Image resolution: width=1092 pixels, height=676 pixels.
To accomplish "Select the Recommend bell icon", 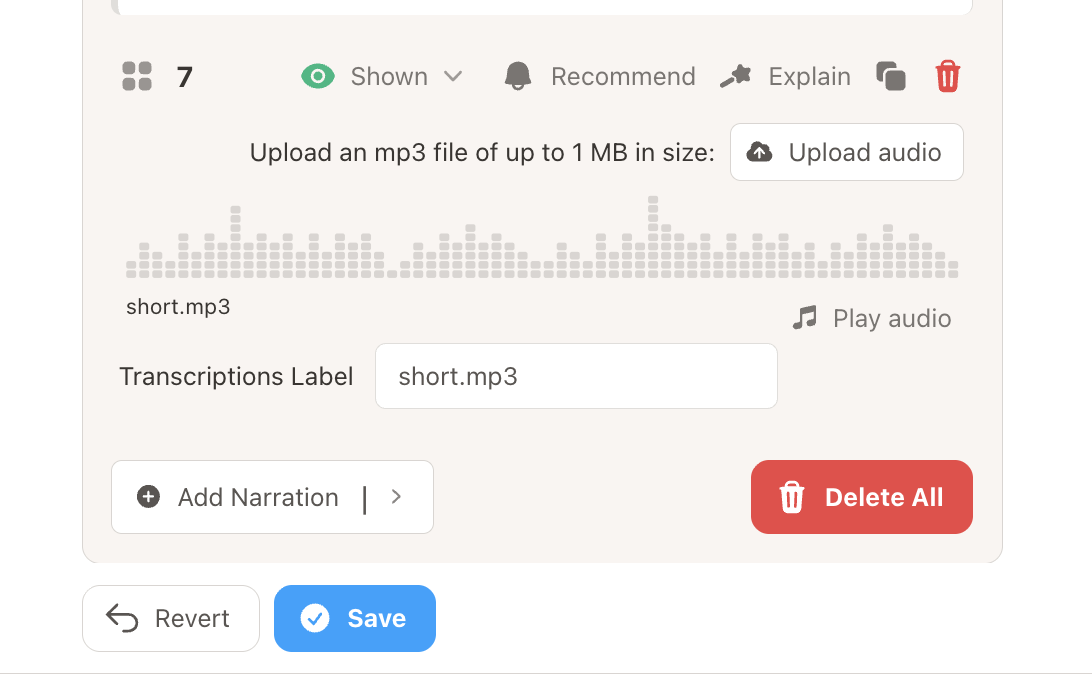I will pos(517,75).
